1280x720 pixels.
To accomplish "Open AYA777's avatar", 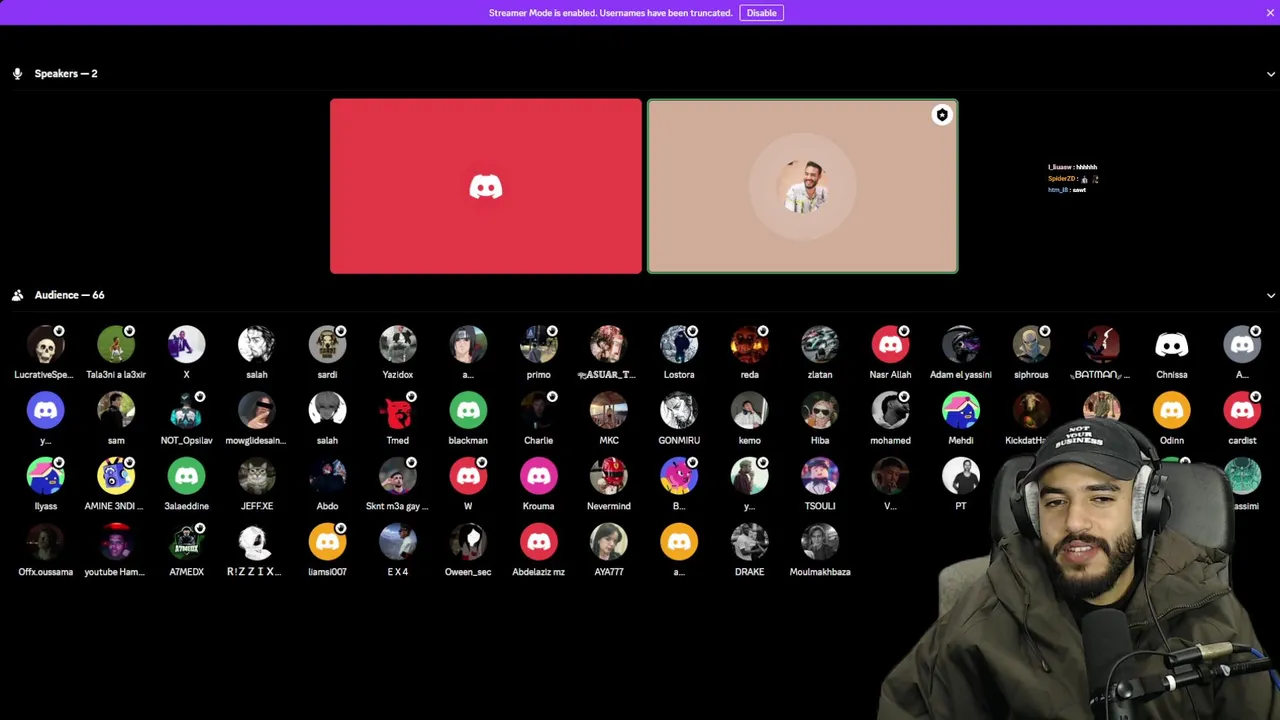I will pyautogui.click(x=609, y=543).
